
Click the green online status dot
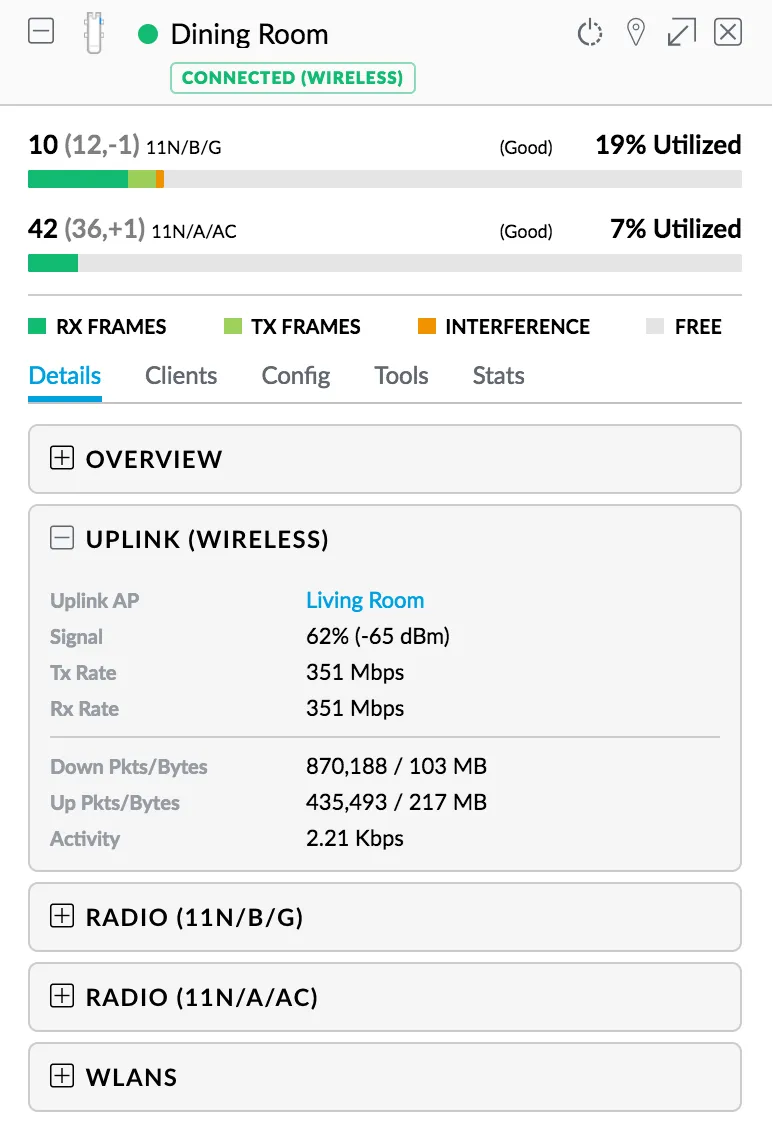(x=148, y=34)
